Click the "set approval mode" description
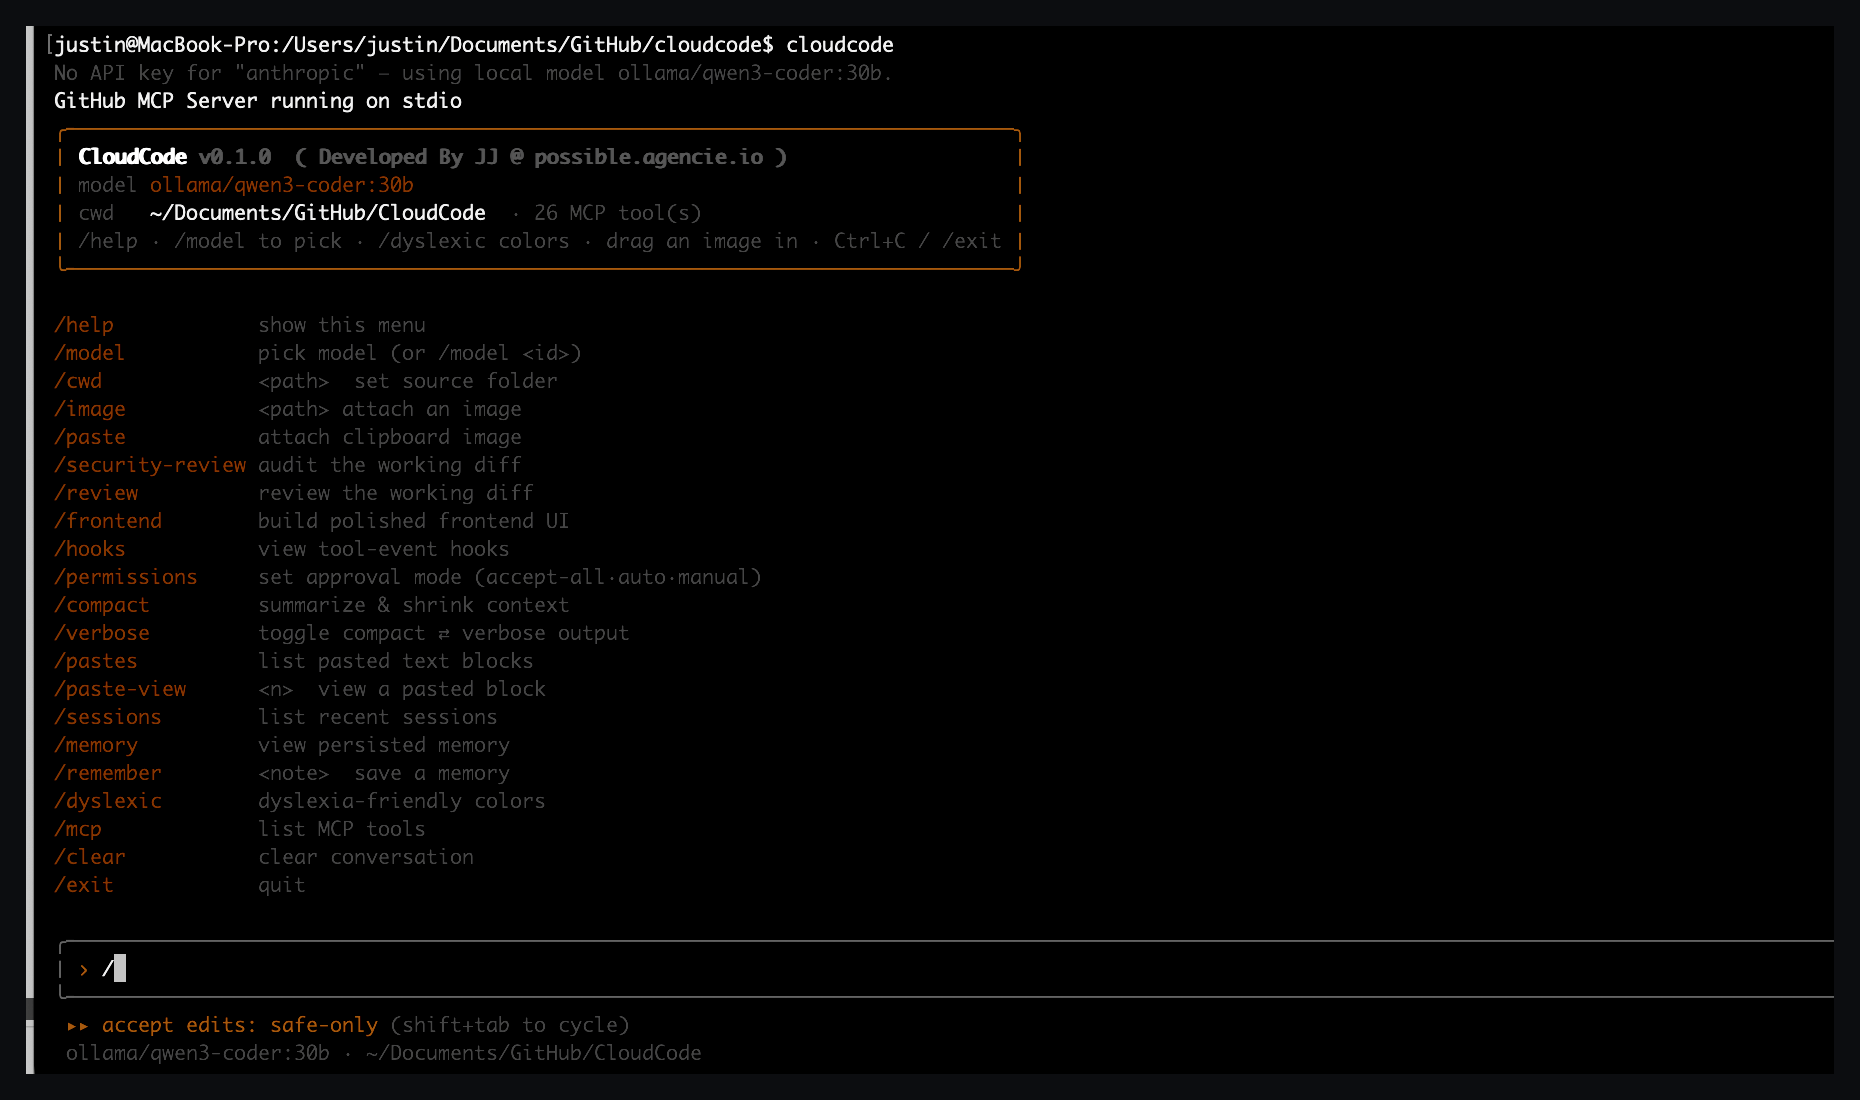This screenshot has width=1860, height=1100. pos(360,577)
